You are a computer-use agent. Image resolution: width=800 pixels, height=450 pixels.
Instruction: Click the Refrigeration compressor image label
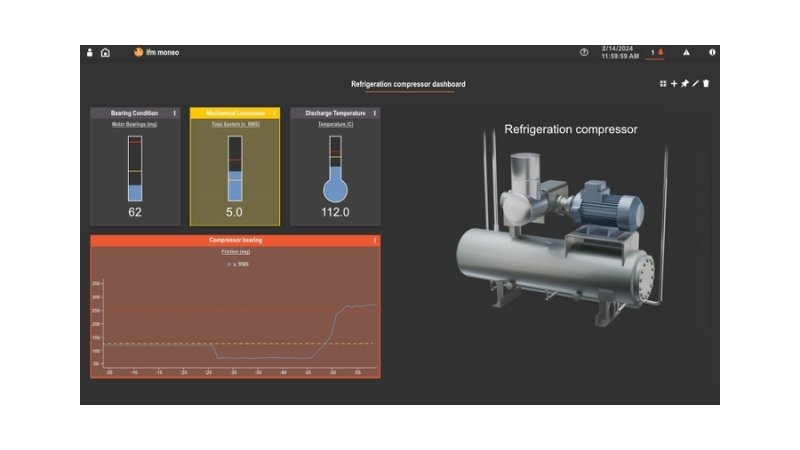tap(571, 130)
